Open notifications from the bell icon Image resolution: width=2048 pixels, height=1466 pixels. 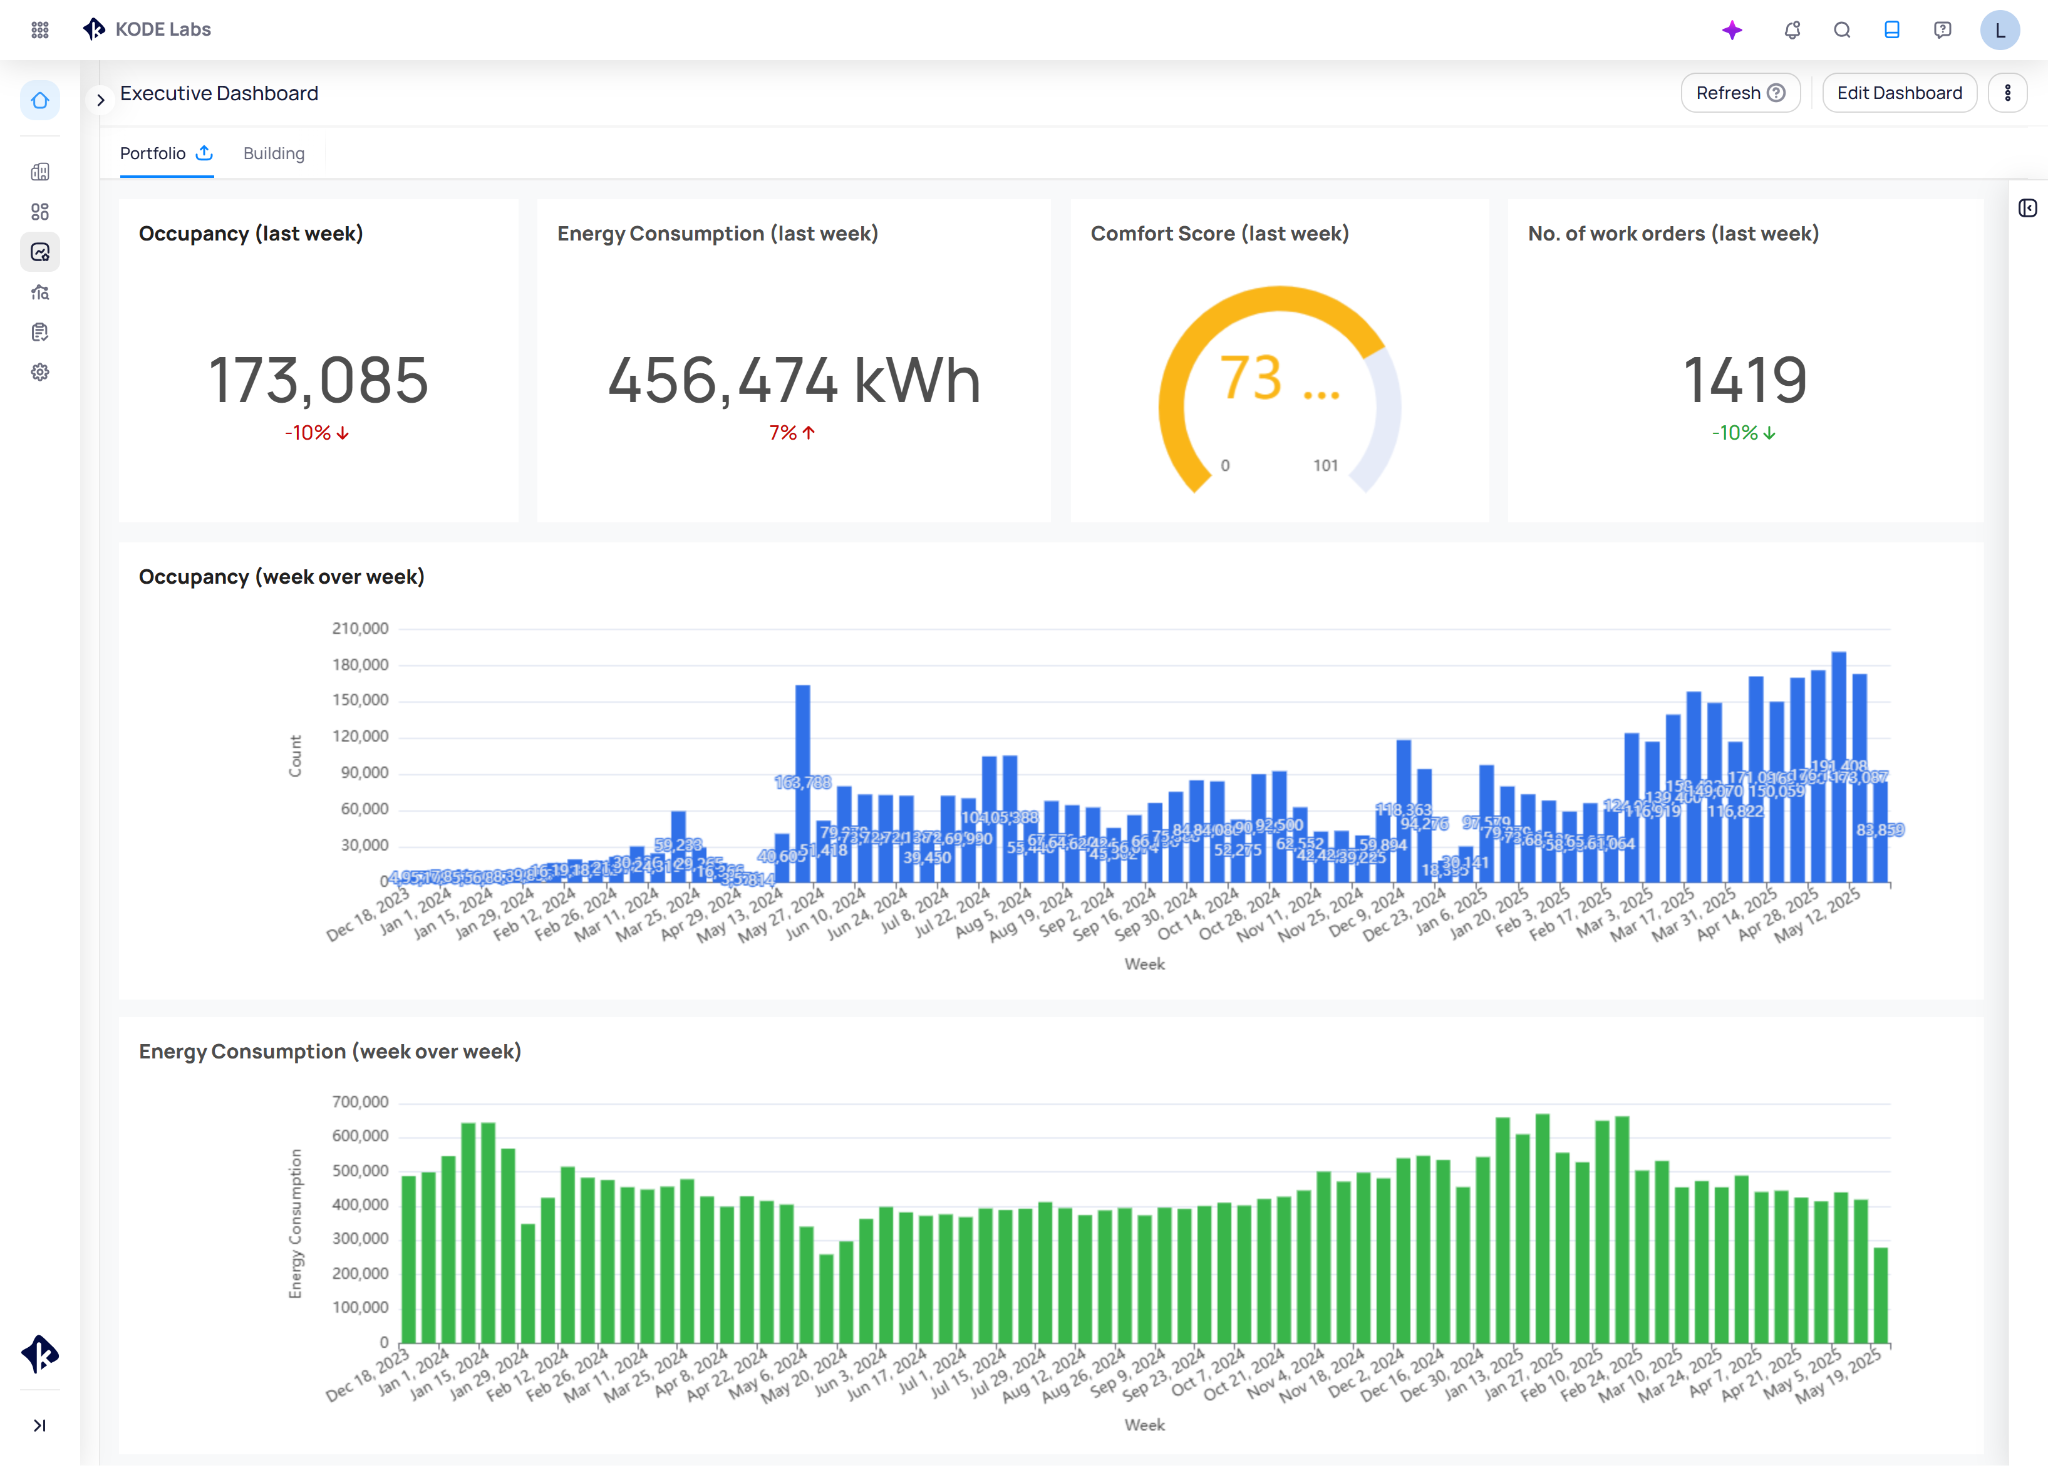click(x=1791, y=30)
